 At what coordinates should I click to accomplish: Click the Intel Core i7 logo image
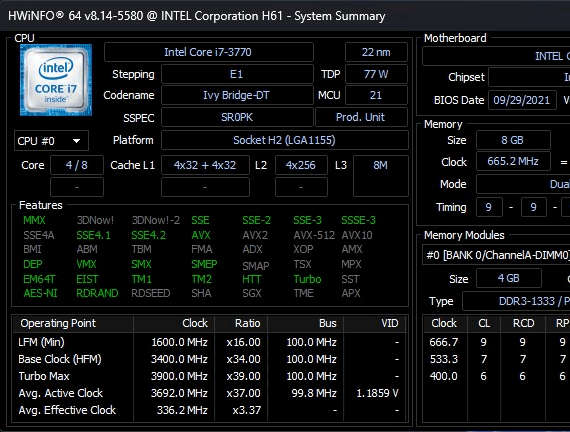tap(56, 80)
